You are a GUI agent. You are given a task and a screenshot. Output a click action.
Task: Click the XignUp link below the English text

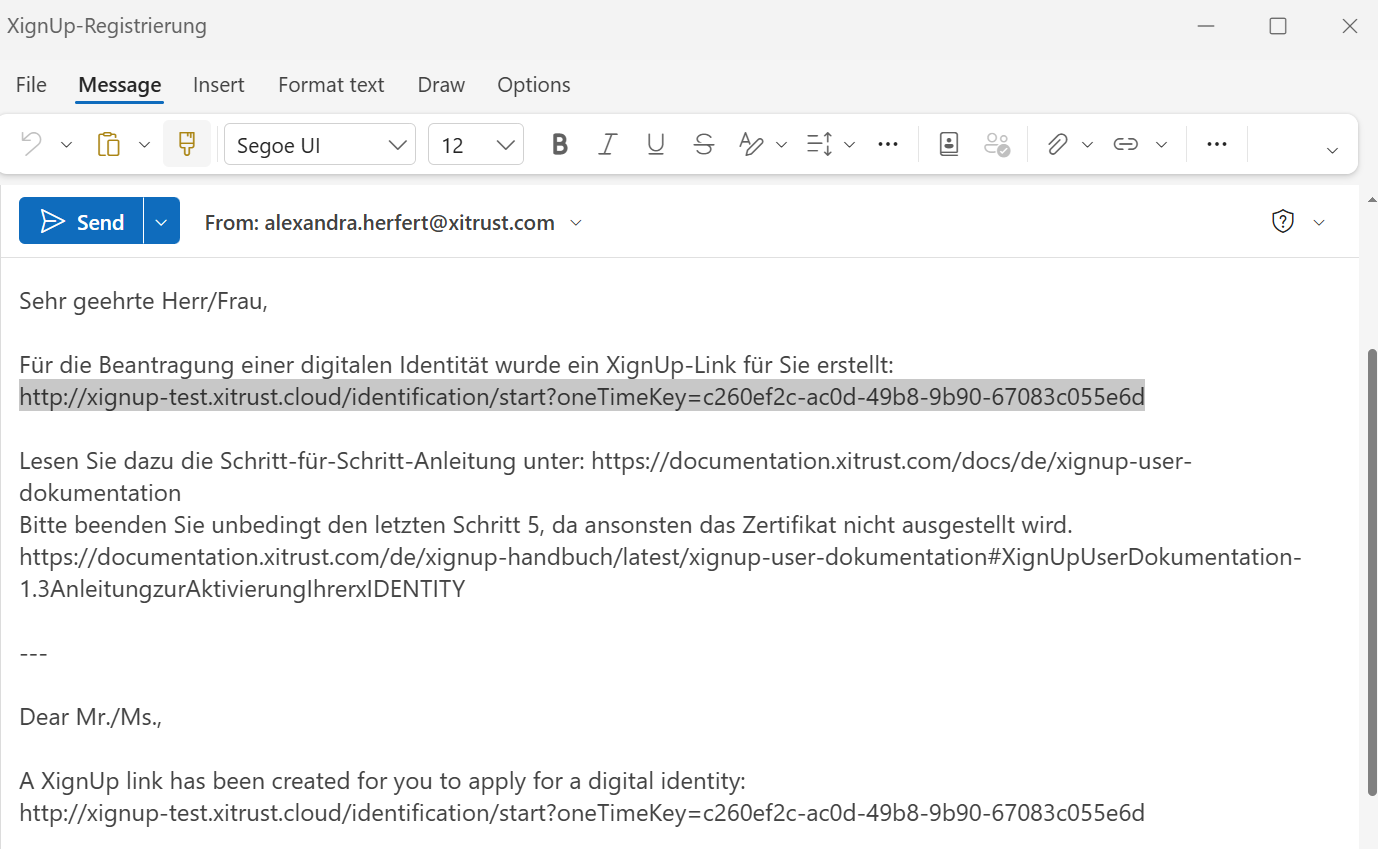click(582, 813)
